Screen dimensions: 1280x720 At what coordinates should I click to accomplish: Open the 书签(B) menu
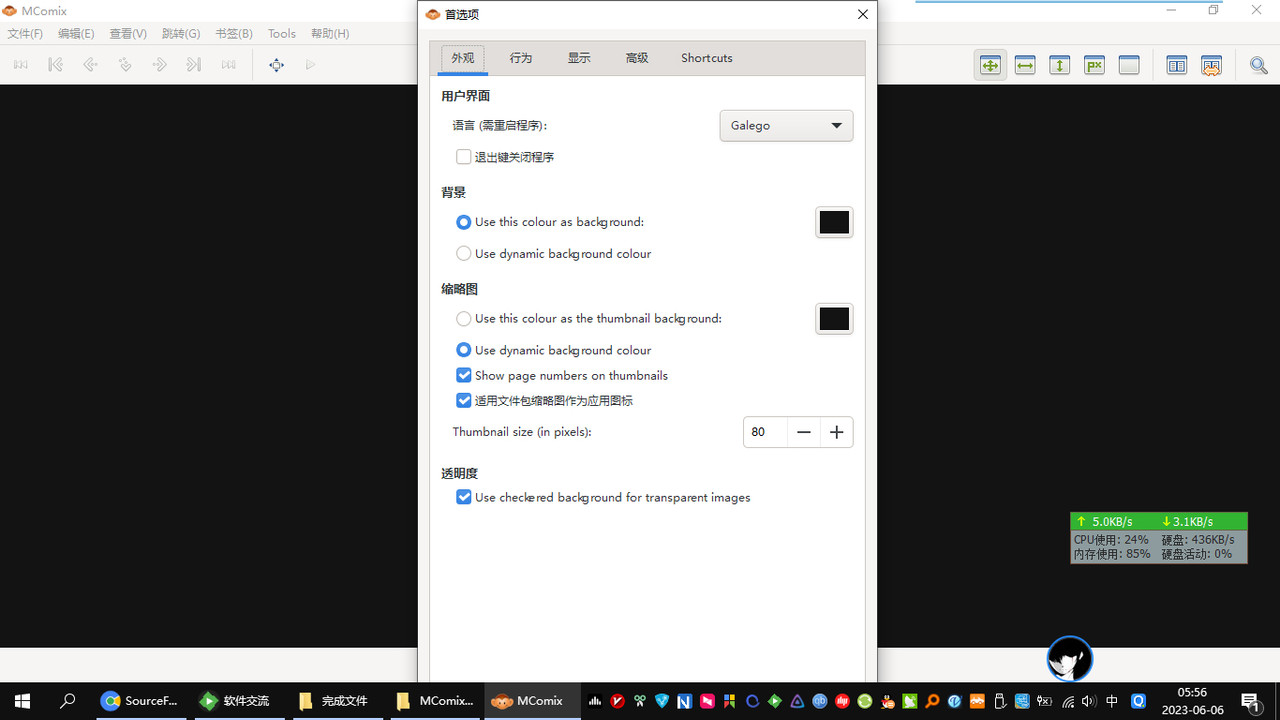(x=234, y=34)
